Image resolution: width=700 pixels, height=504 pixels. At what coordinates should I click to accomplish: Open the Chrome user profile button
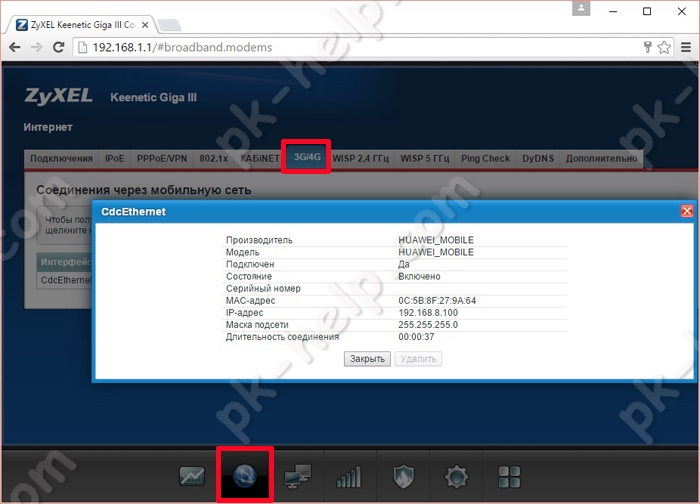(x=581, y=8)
